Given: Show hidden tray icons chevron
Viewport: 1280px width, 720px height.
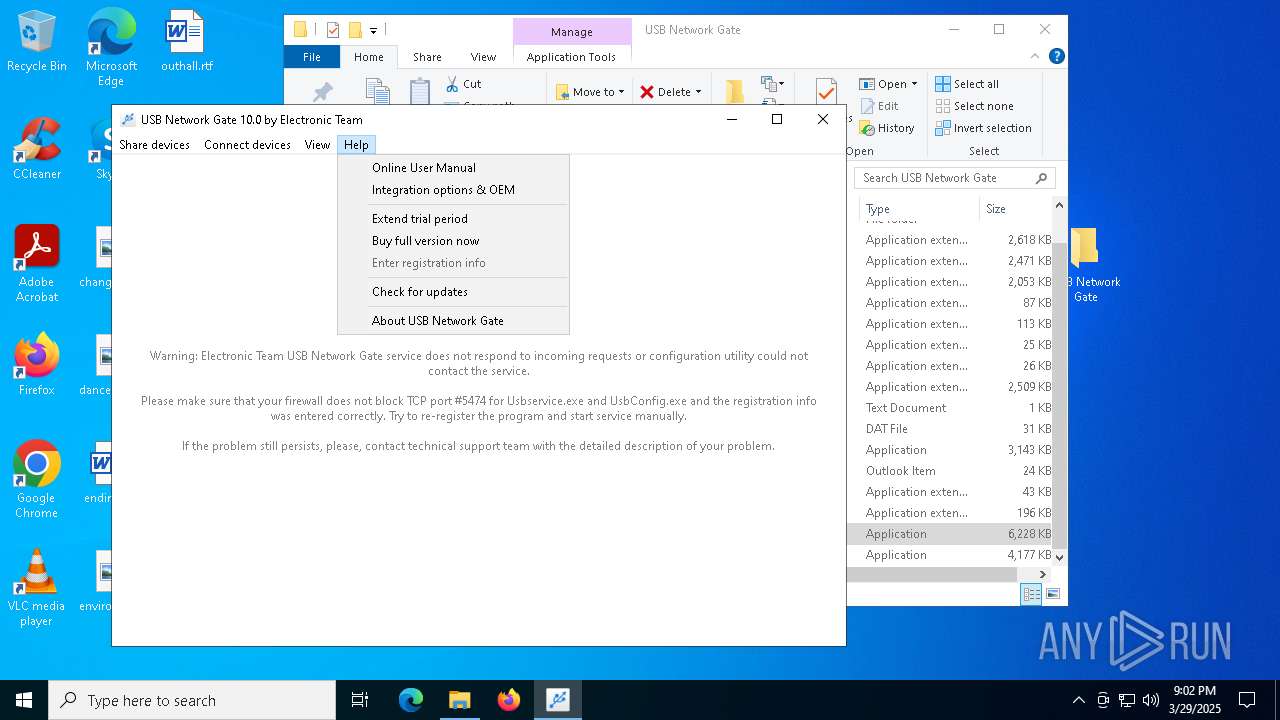Looking at the screenshot, I should click(x=1078, y=700).
